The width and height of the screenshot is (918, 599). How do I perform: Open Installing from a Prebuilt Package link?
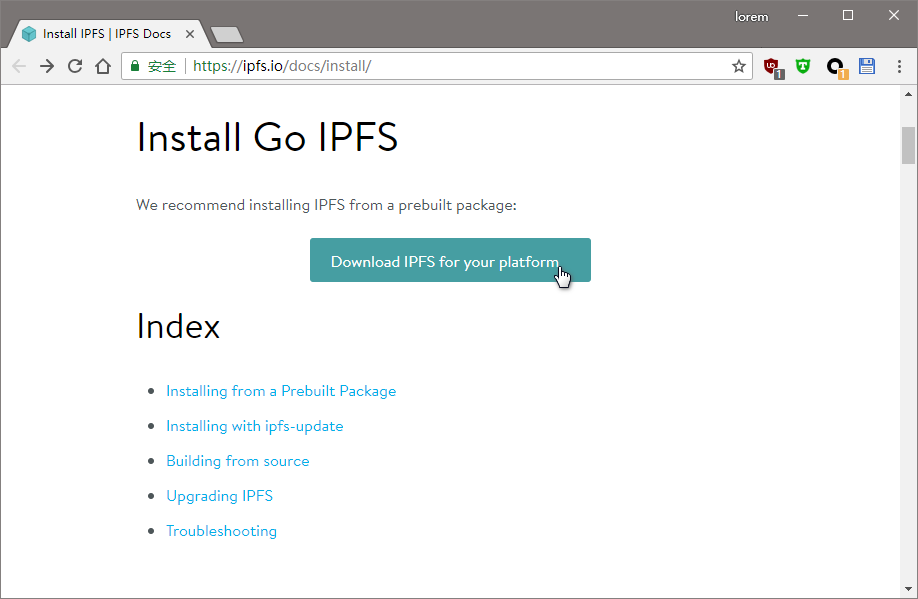[x=281, y=391]
